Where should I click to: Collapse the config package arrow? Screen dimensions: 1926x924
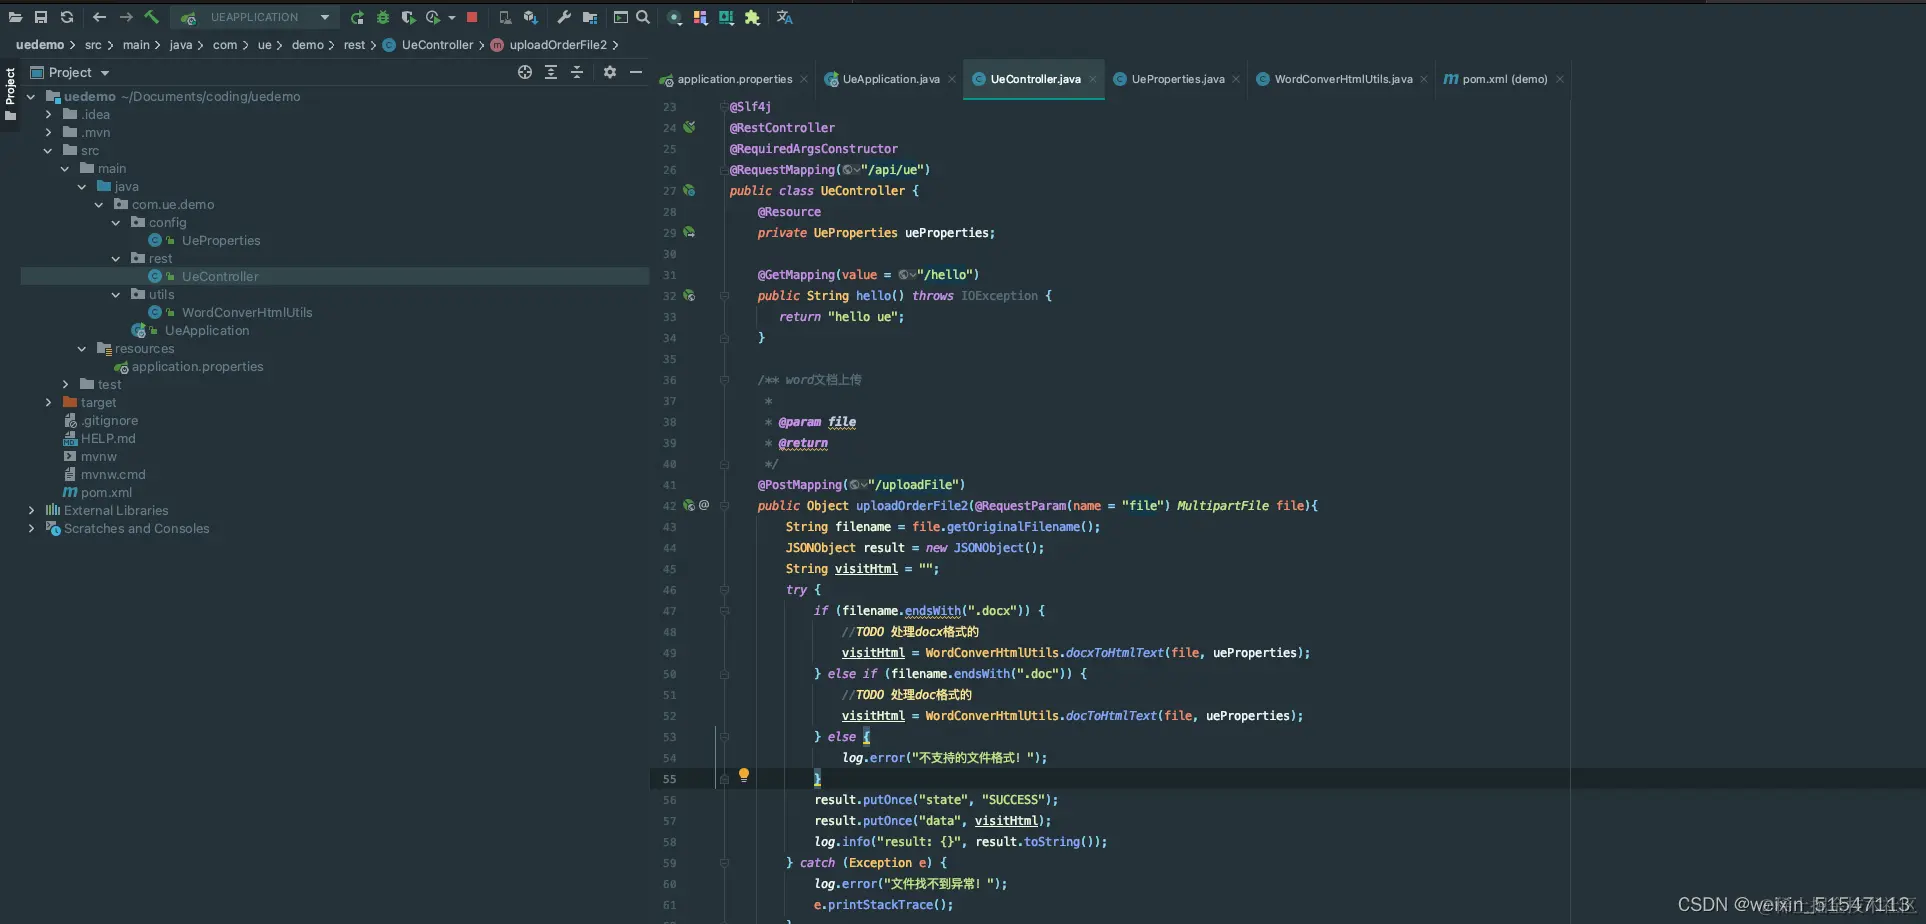(x=116, y=223)
